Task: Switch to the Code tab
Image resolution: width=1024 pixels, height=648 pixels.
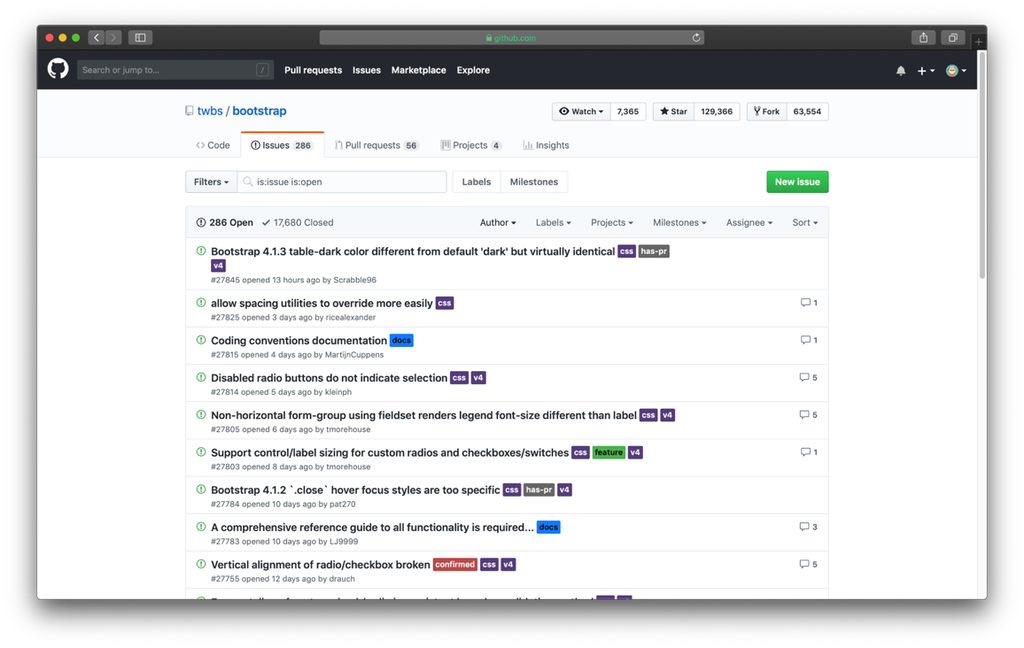Action: (x=213, y=145)
